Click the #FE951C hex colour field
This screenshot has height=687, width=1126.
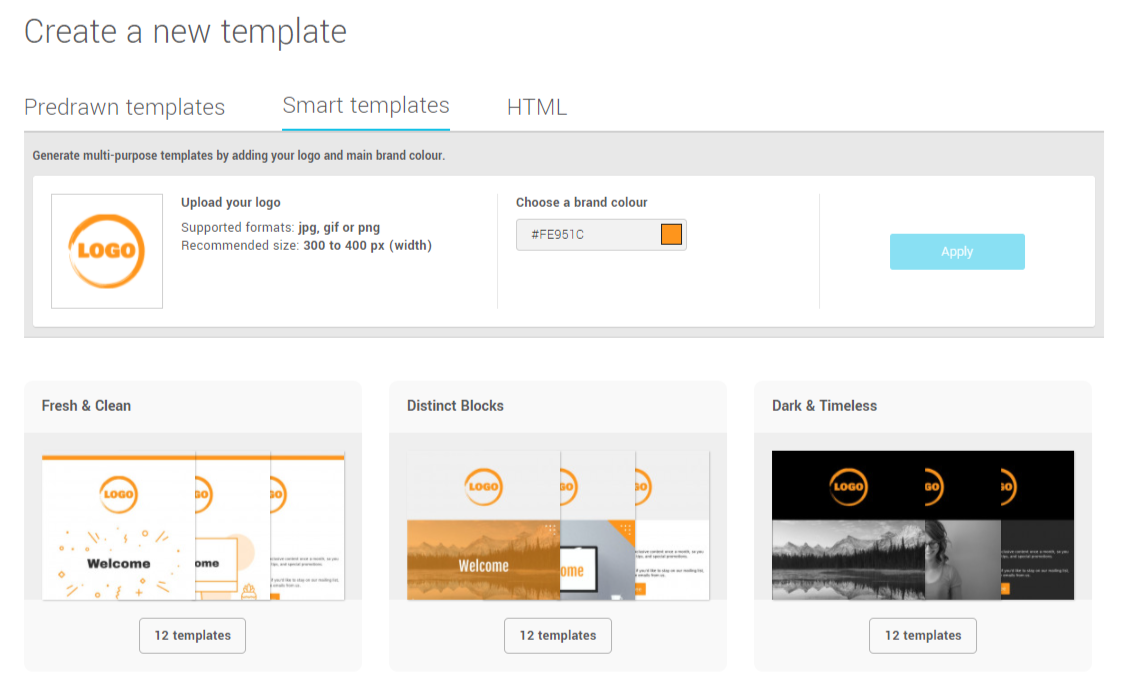pos(586,235)
